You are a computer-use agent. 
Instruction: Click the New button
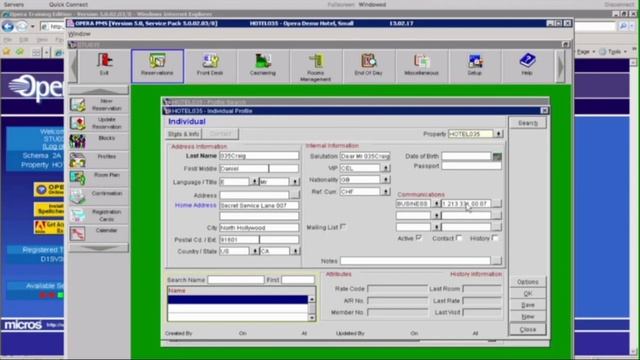click(527, 316)
